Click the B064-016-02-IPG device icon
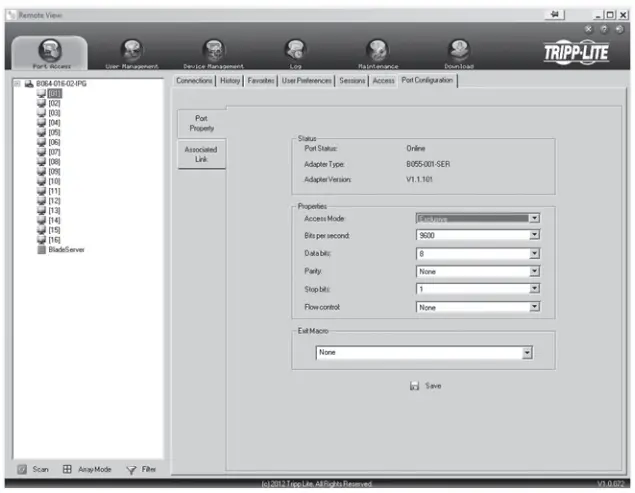635x493 pixels. point(29,84)
